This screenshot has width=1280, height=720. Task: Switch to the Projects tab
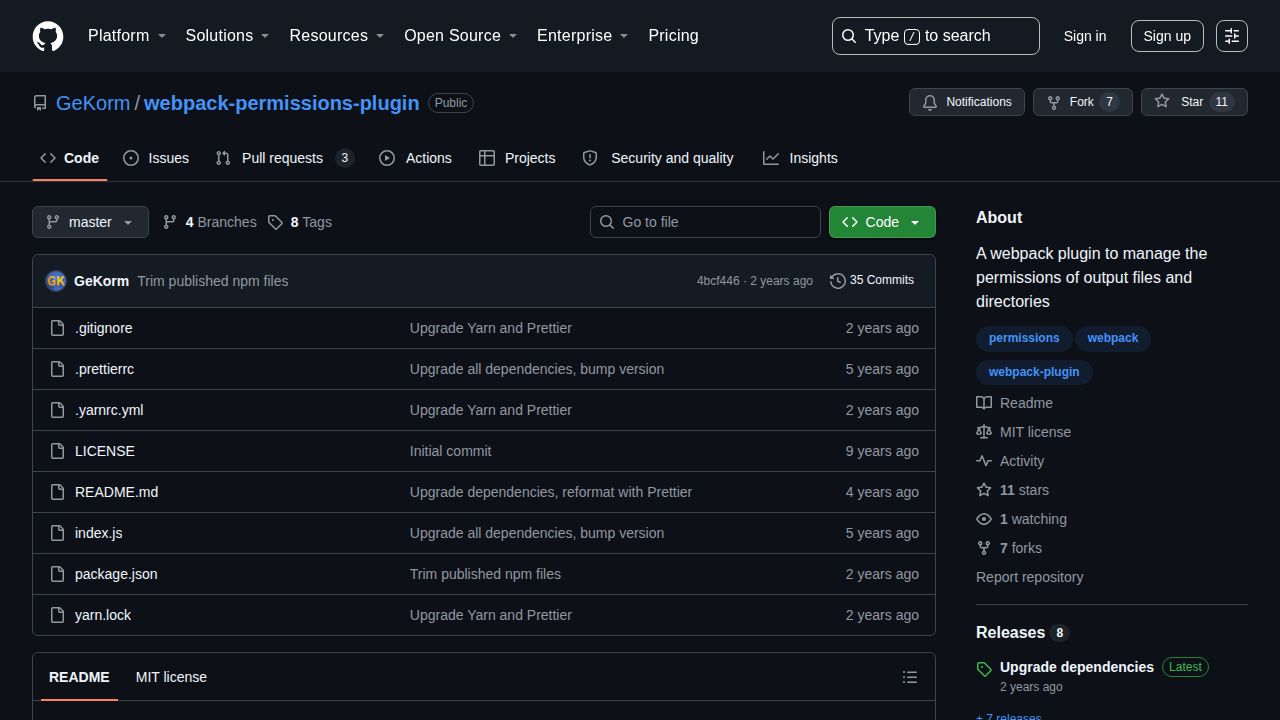pyautogui.click(x=517, y=158)
